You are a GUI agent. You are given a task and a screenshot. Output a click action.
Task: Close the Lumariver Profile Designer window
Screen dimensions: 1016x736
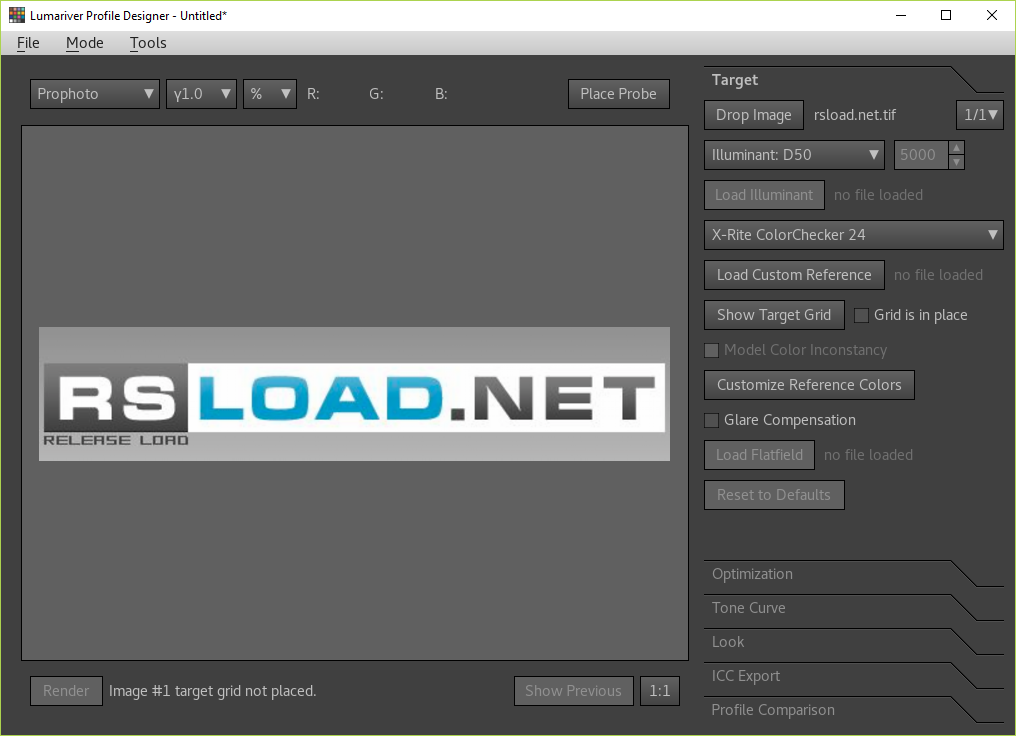pyautogui.click(x=991, y=15)
